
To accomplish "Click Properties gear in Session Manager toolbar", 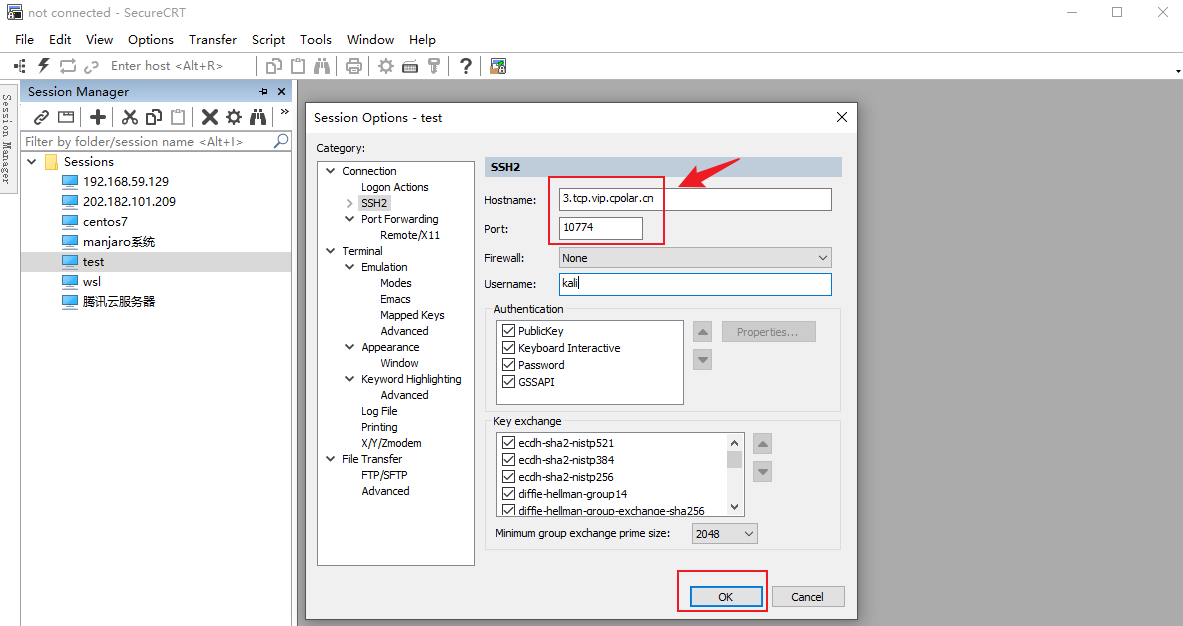I will click(x=234, y=117).
